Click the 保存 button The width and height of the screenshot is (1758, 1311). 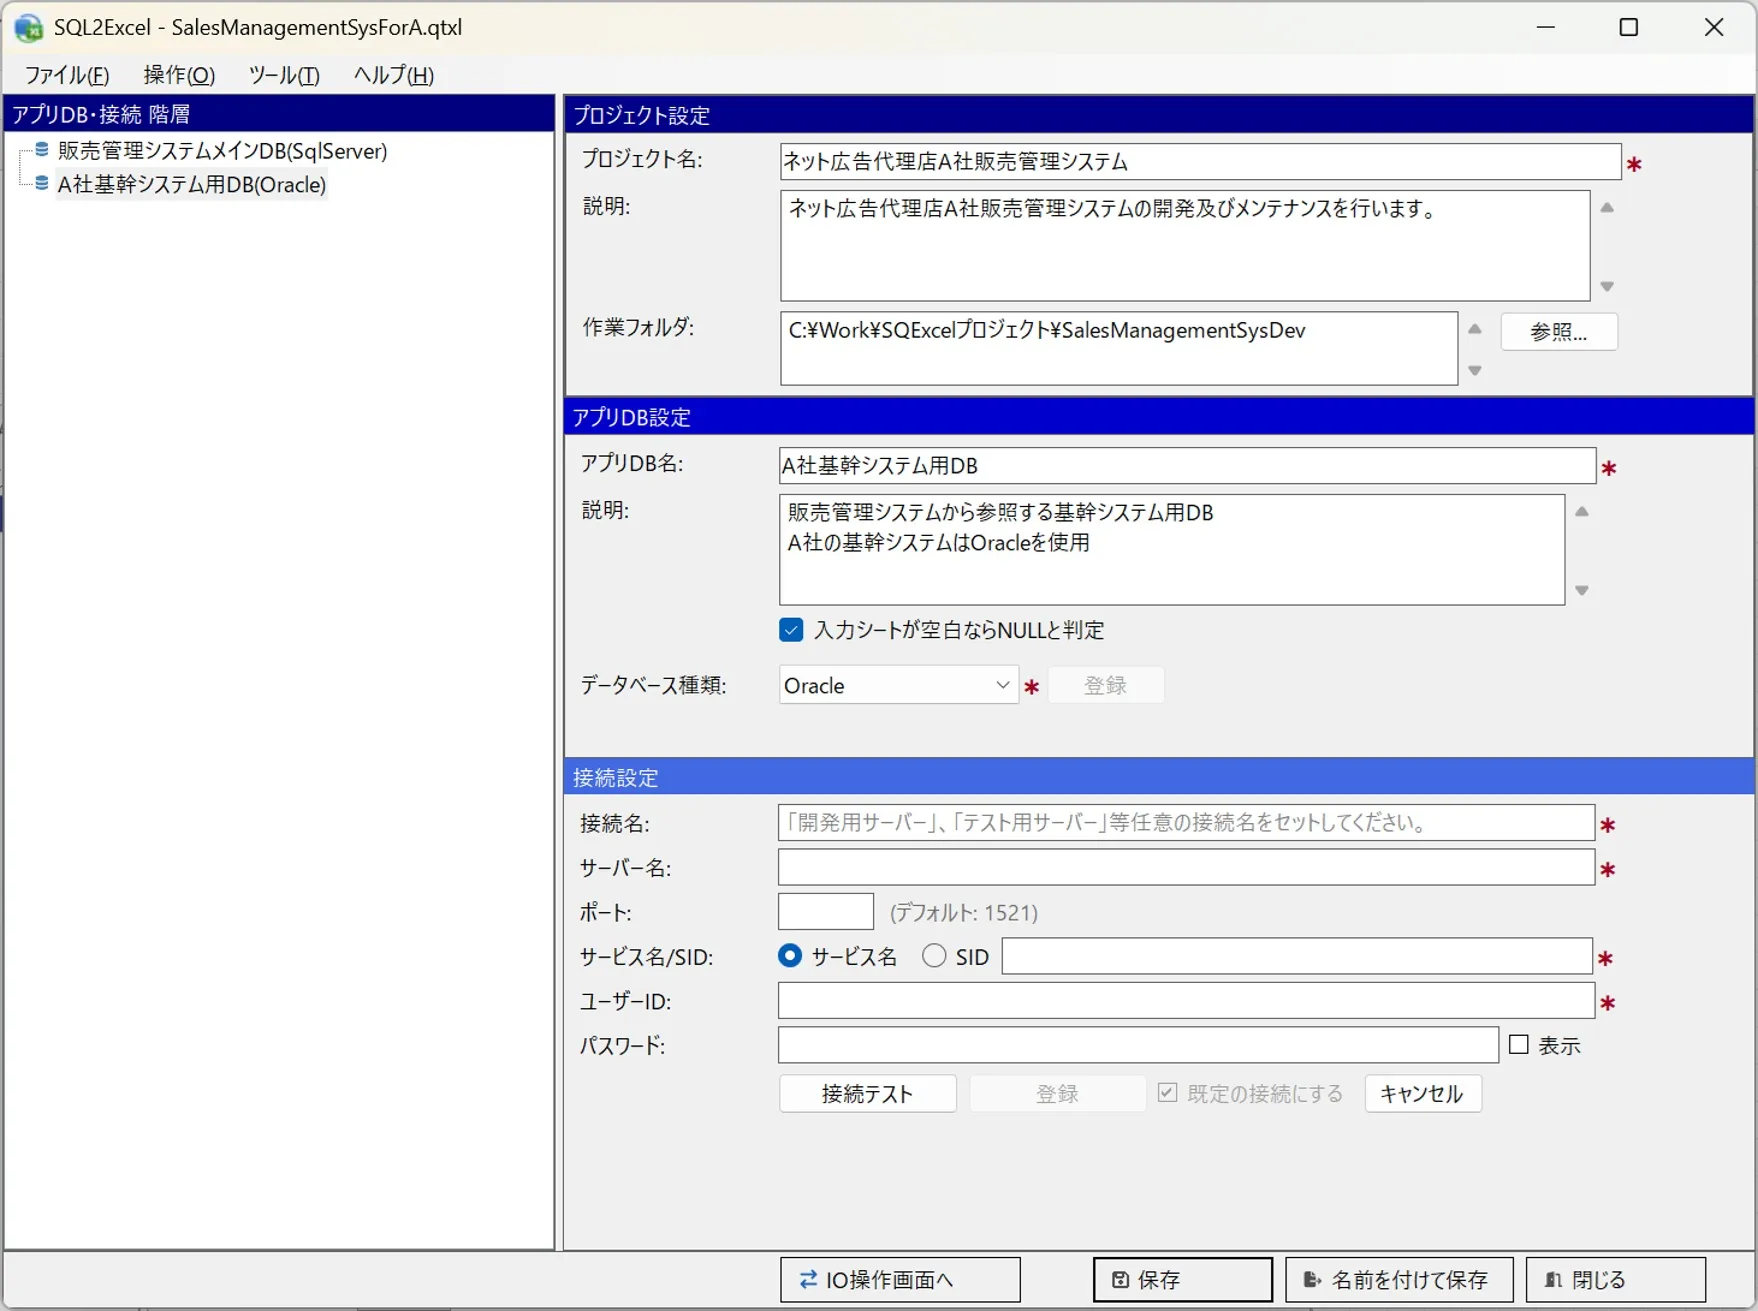1182,1280
